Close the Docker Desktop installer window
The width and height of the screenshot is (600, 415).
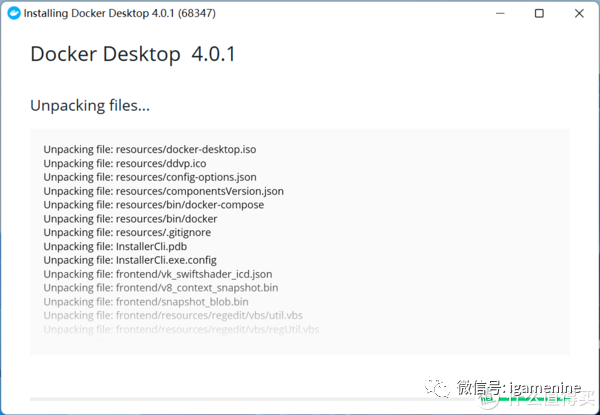579,13
